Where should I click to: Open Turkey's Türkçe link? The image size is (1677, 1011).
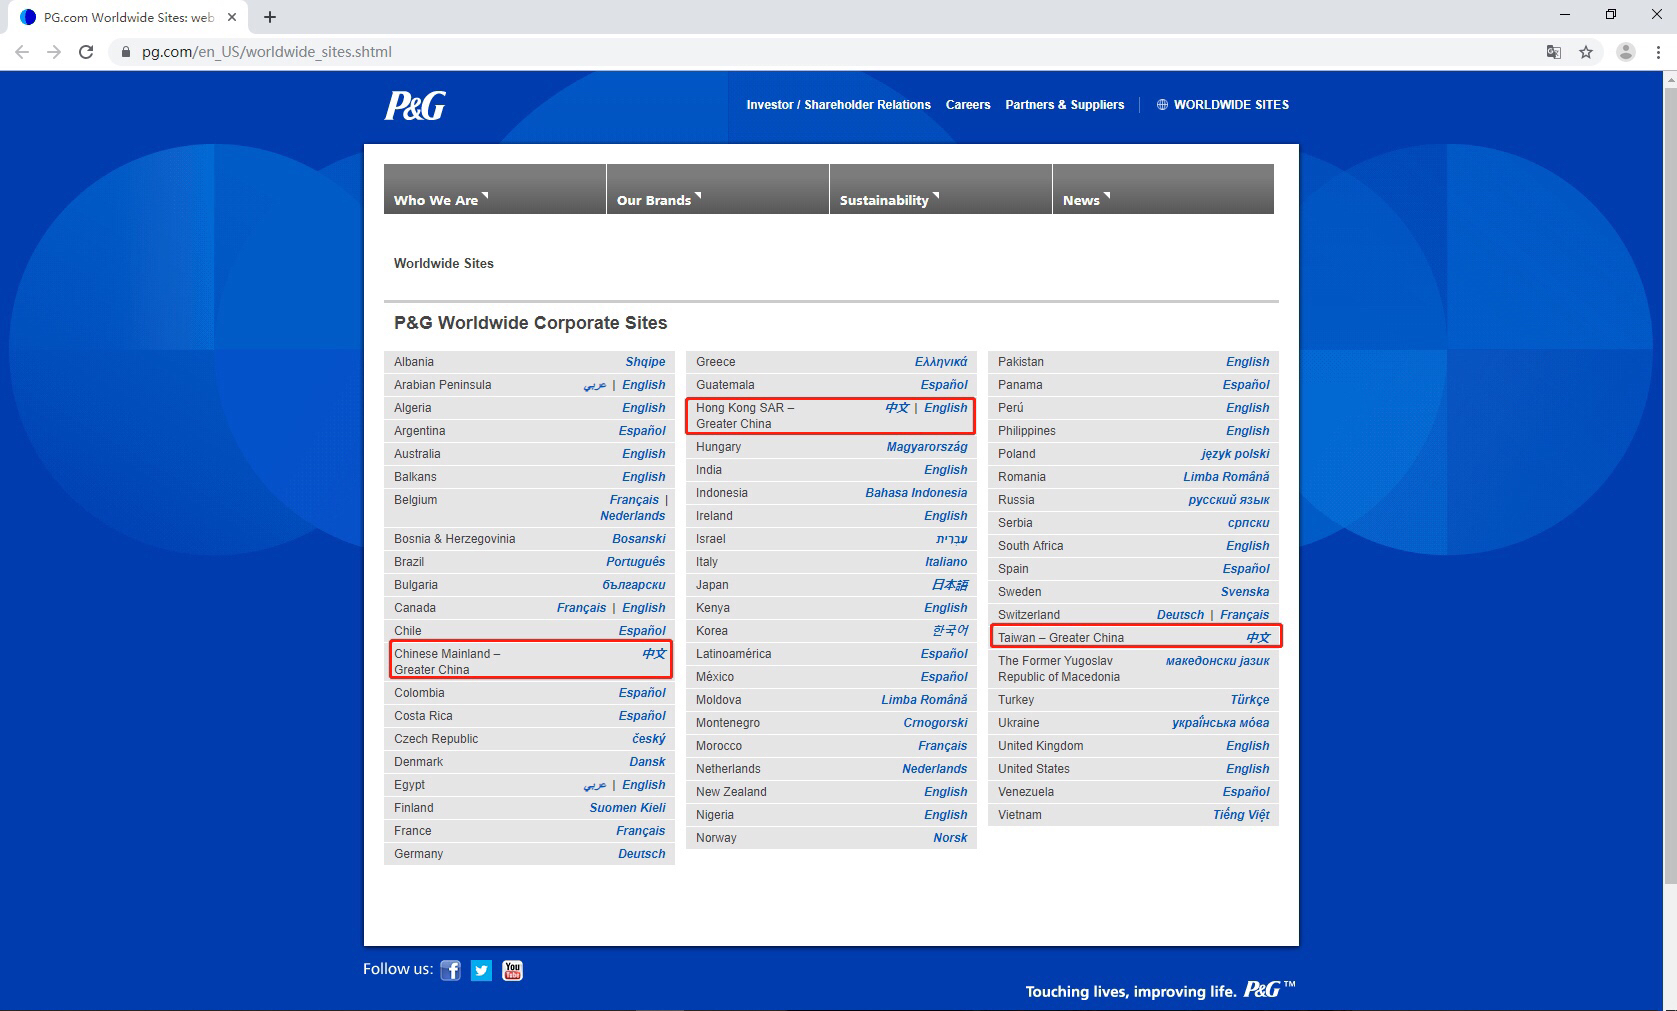pyautogui.click(x=1250, y=700)
